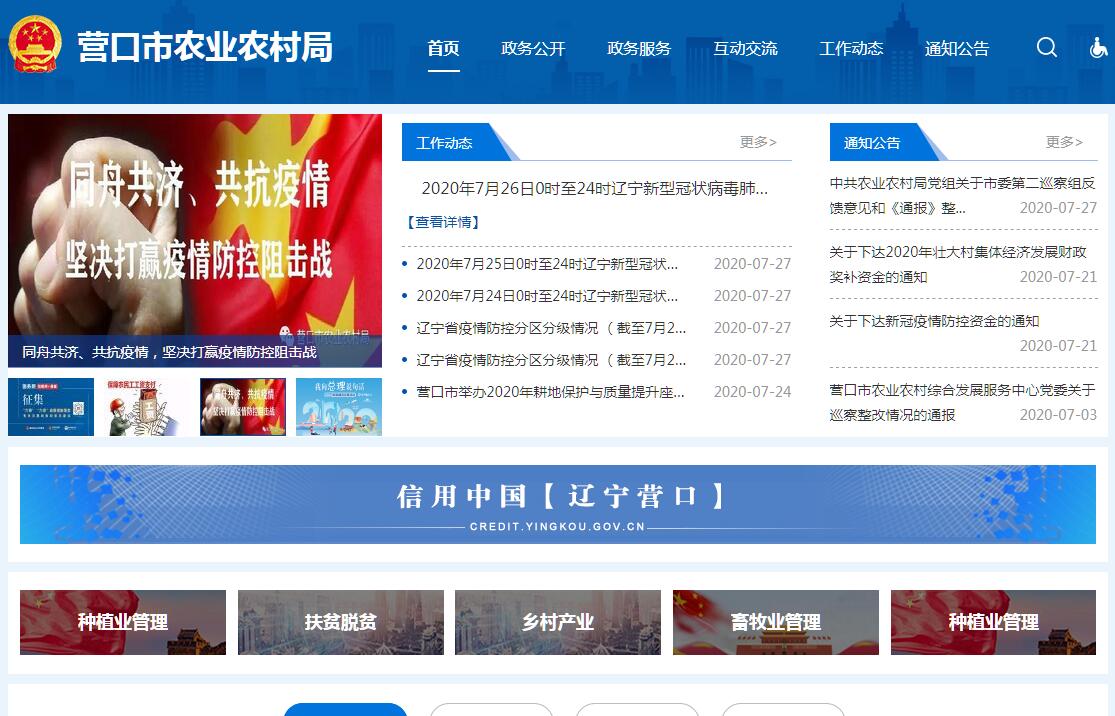Open the 扶贫脱贫 image tile
Screen dimensions: 1115x716
tap(340, 622)
